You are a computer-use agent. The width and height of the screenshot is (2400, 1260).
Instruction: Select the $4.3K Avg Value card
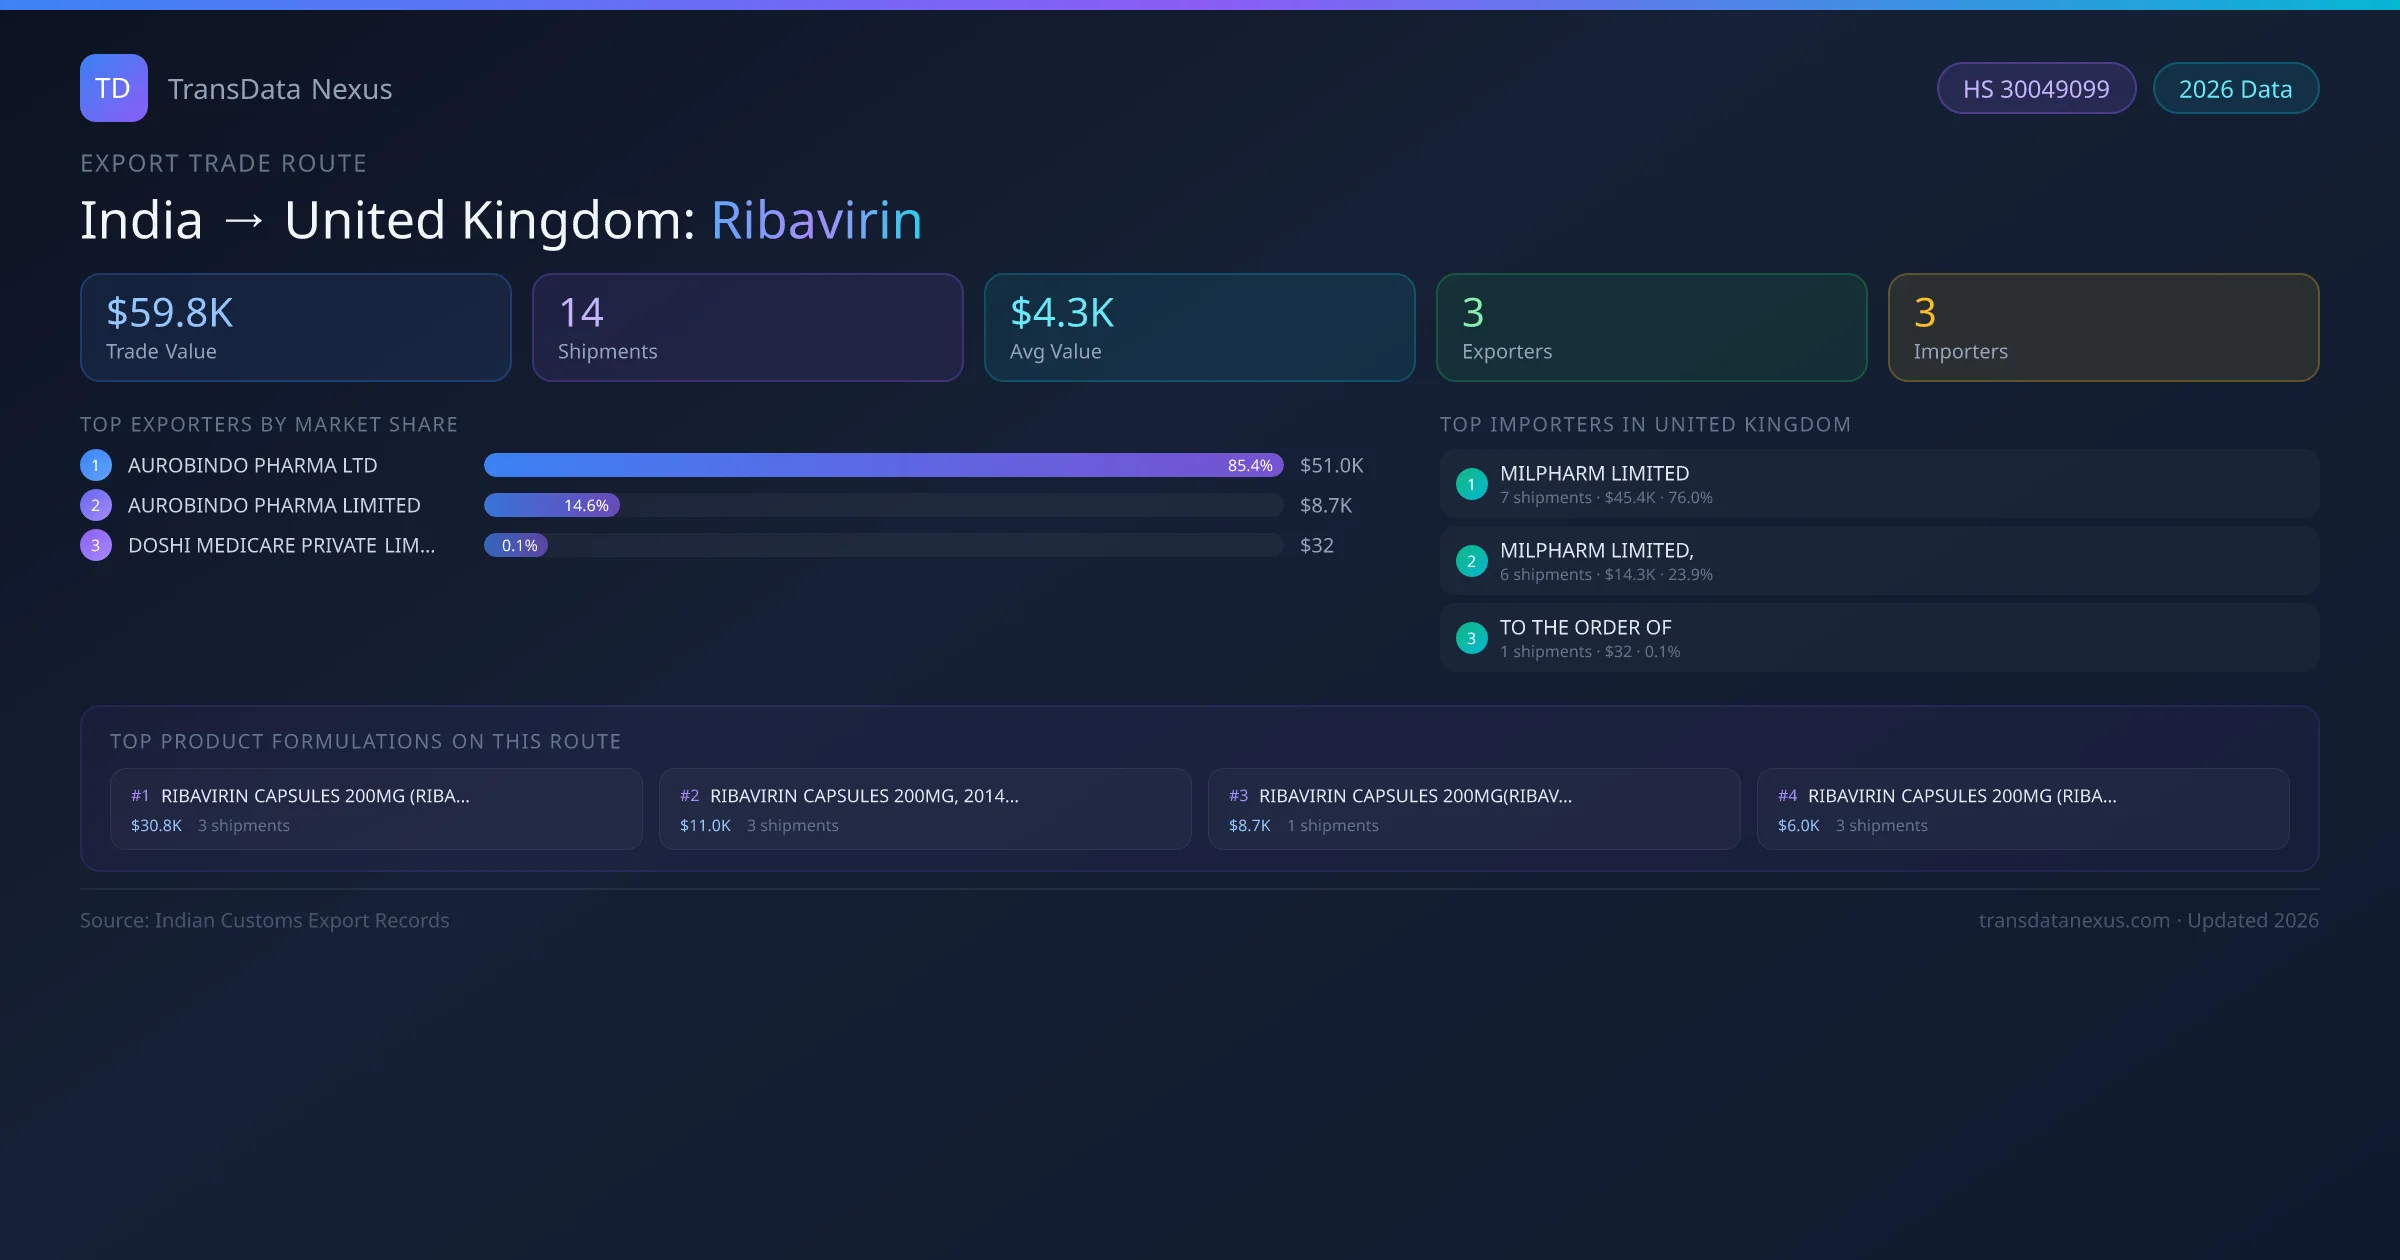coord(1199,327)
